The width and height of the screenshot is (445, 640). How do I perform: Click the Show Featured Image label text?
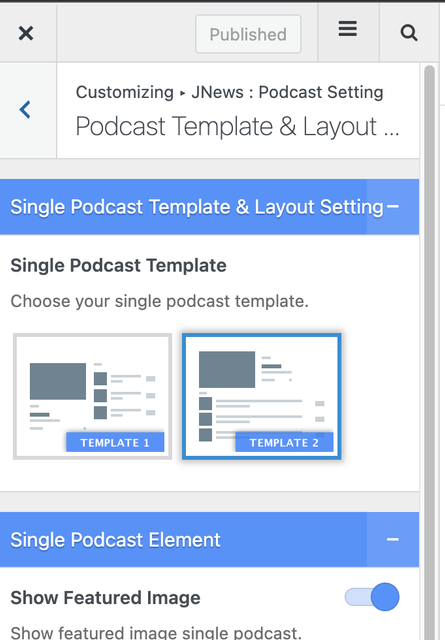click(x=105, y=598)
